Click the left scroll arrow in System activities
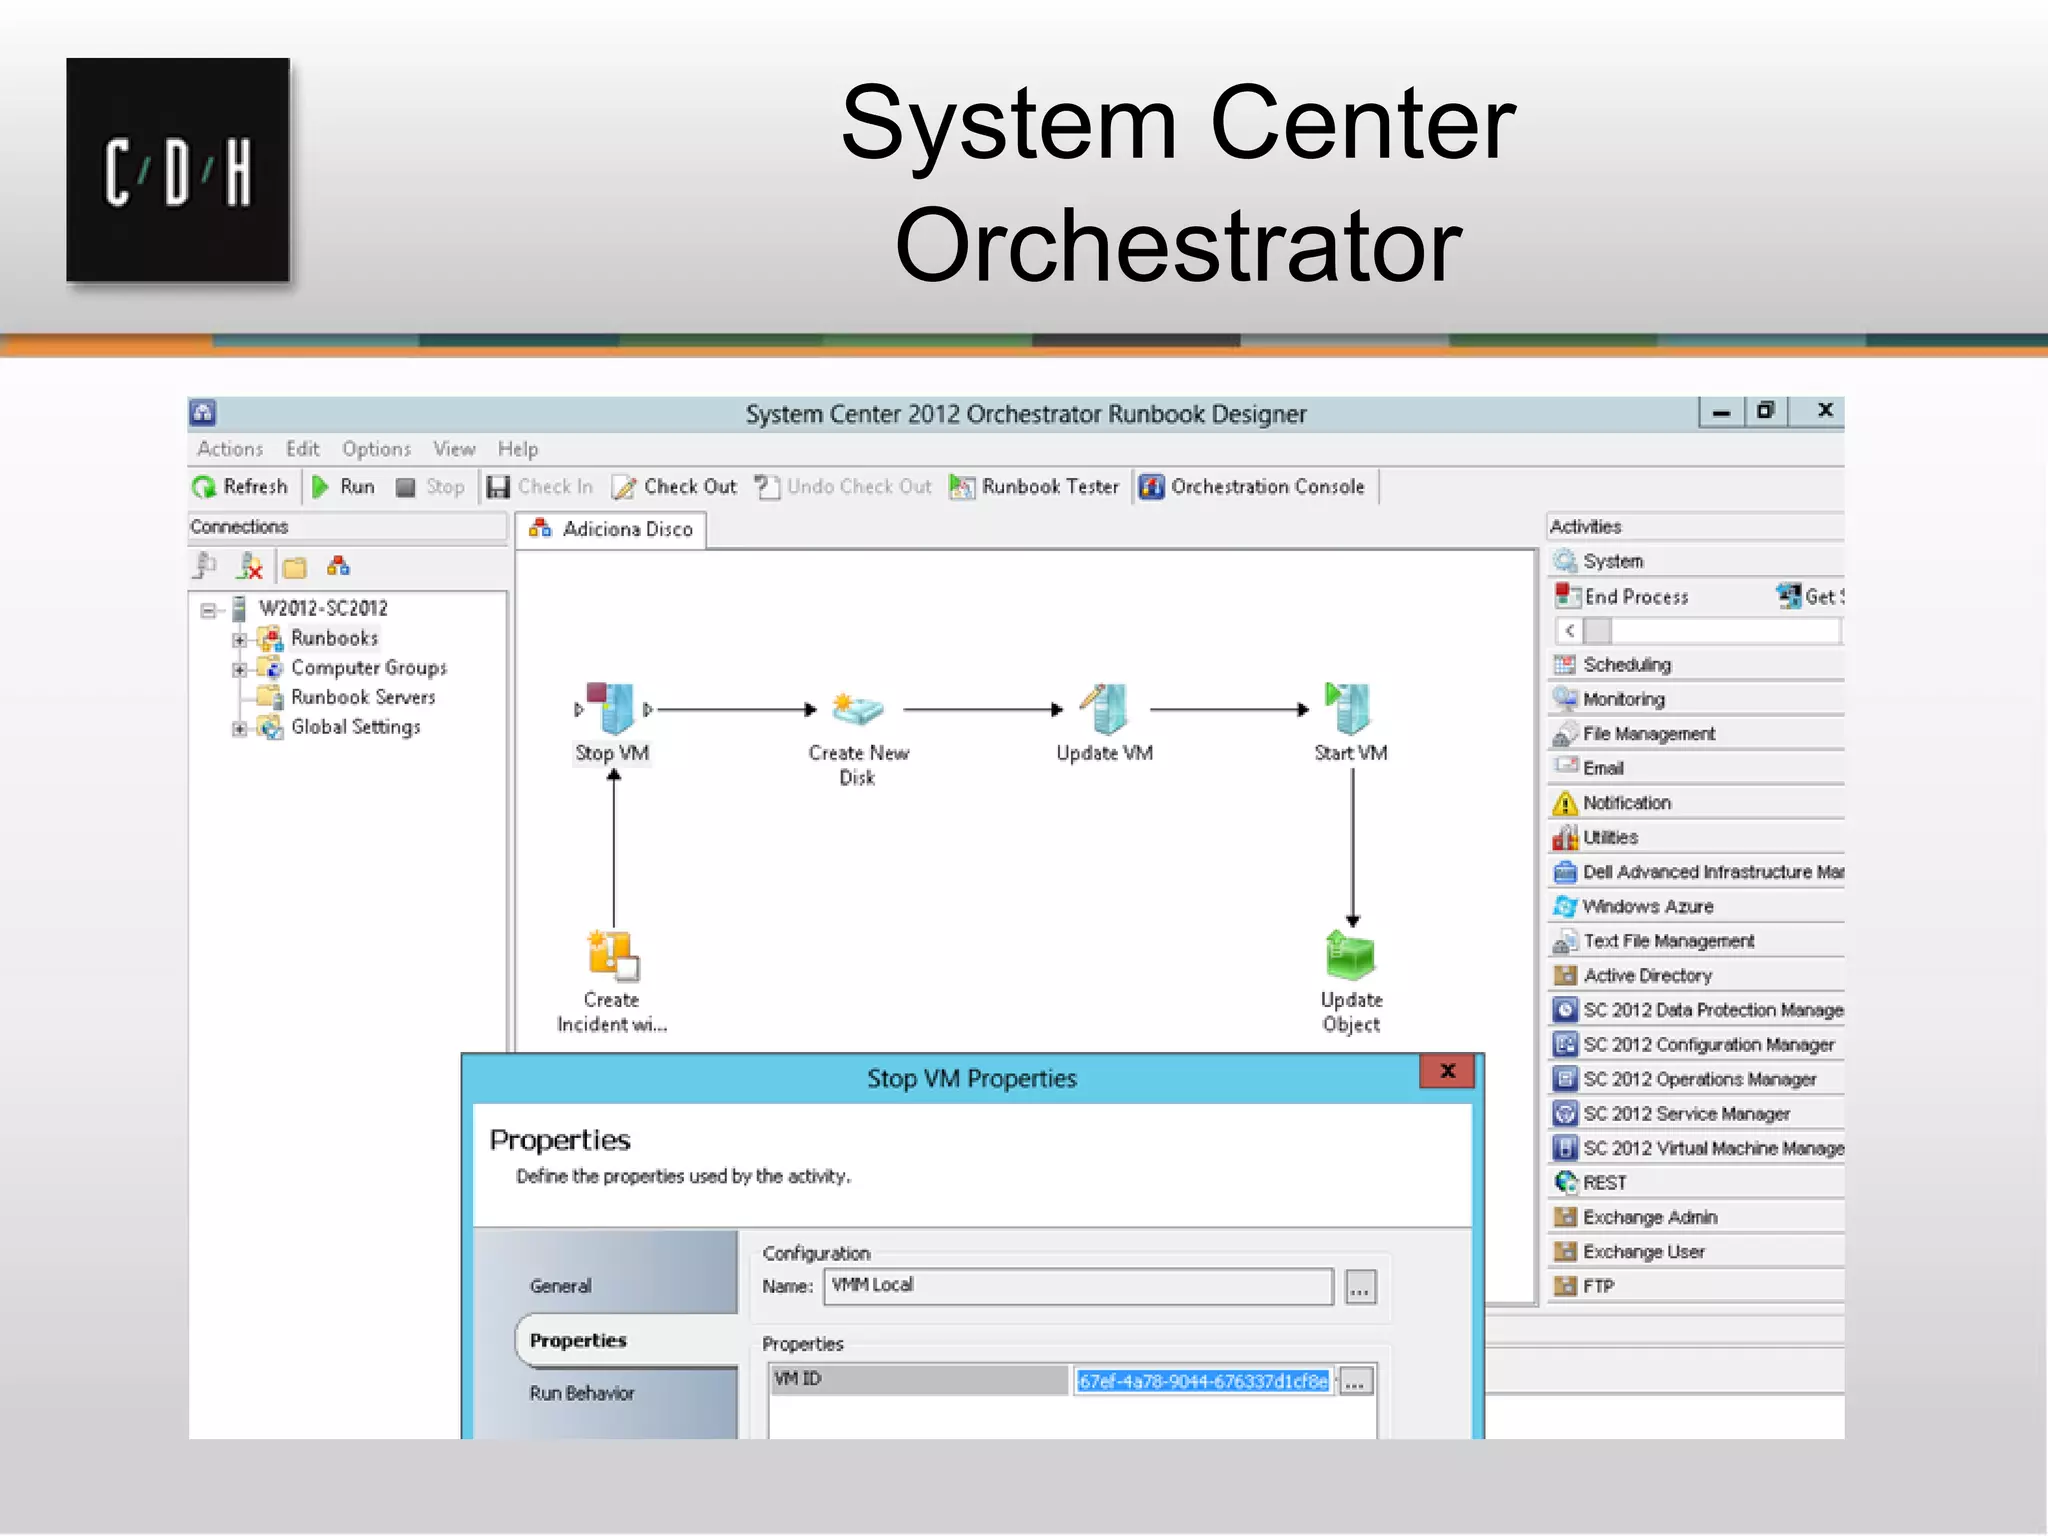 [x=1570, y=631]
